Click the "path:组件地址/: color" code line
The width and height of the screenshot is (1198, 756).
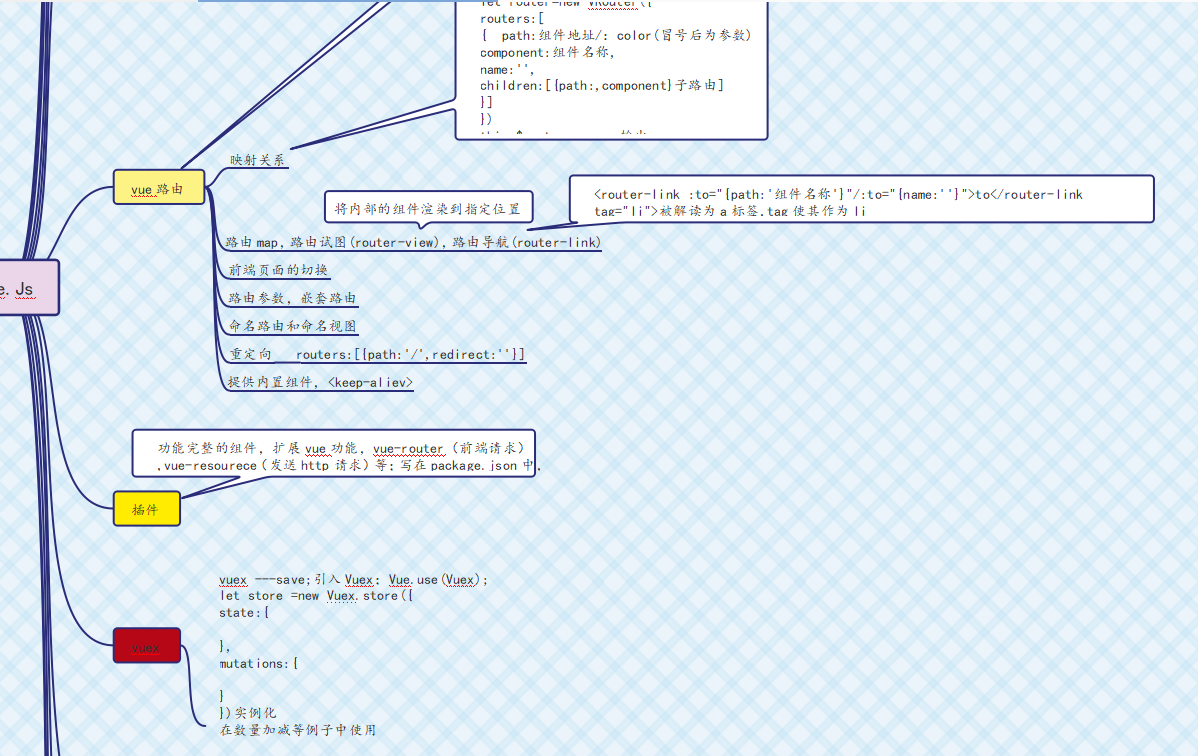pyautogui.click(x=616, y=35)
